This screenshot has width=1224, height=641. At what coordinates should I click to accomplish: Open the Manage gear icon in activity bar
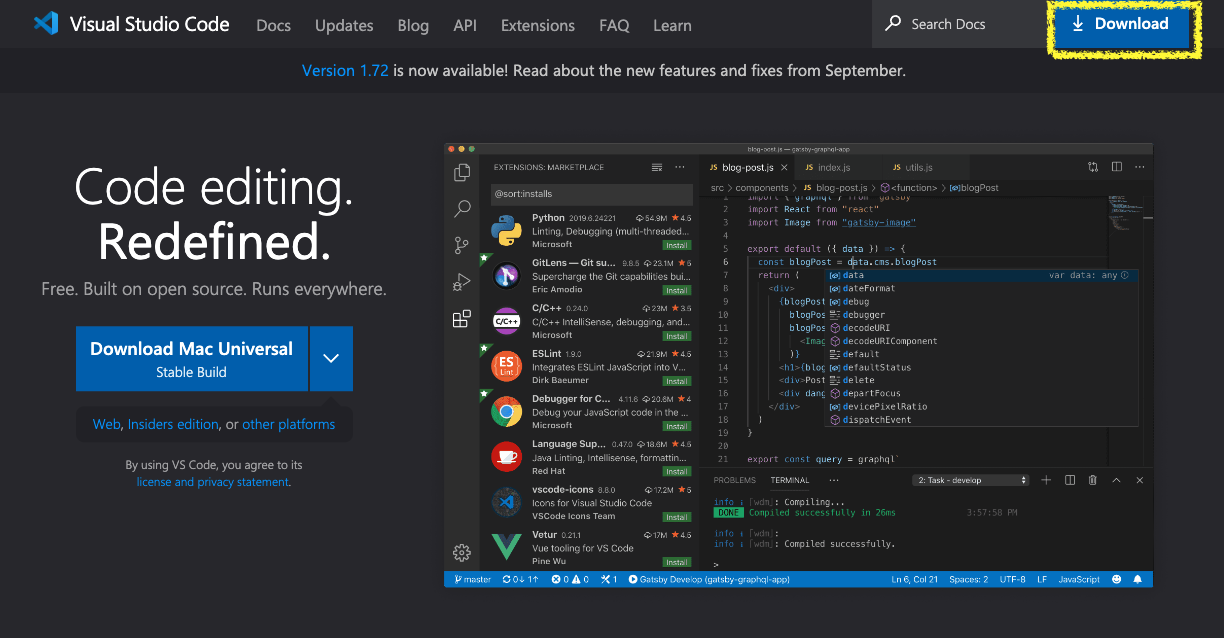[x=462, y=552]
